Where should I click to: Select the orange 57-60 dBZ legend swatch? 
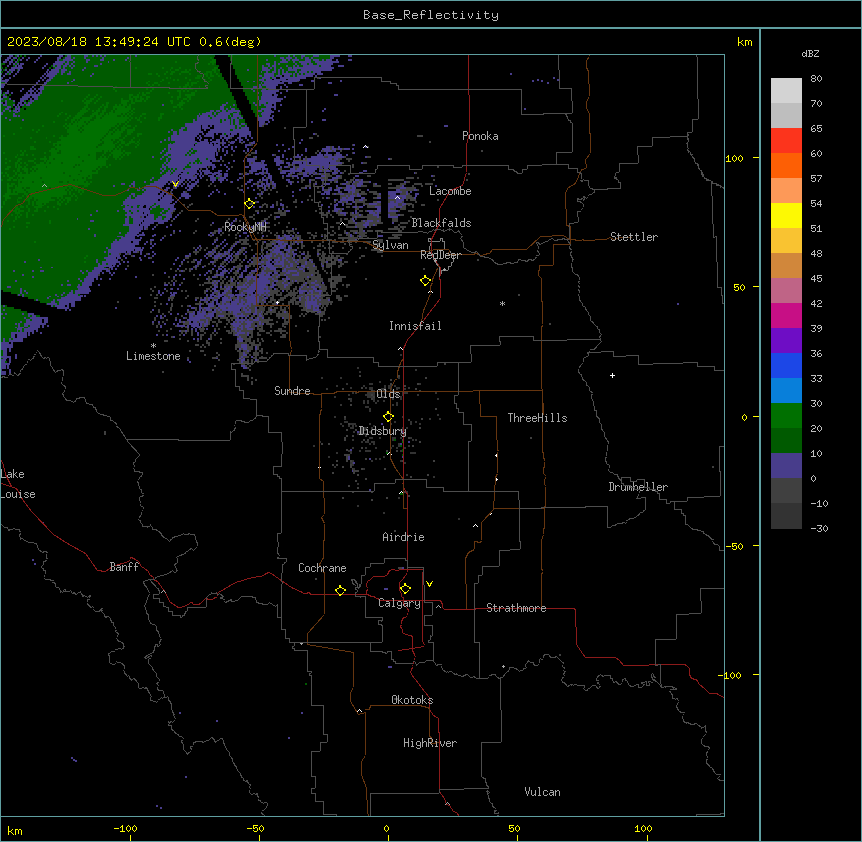pos(786,165)
